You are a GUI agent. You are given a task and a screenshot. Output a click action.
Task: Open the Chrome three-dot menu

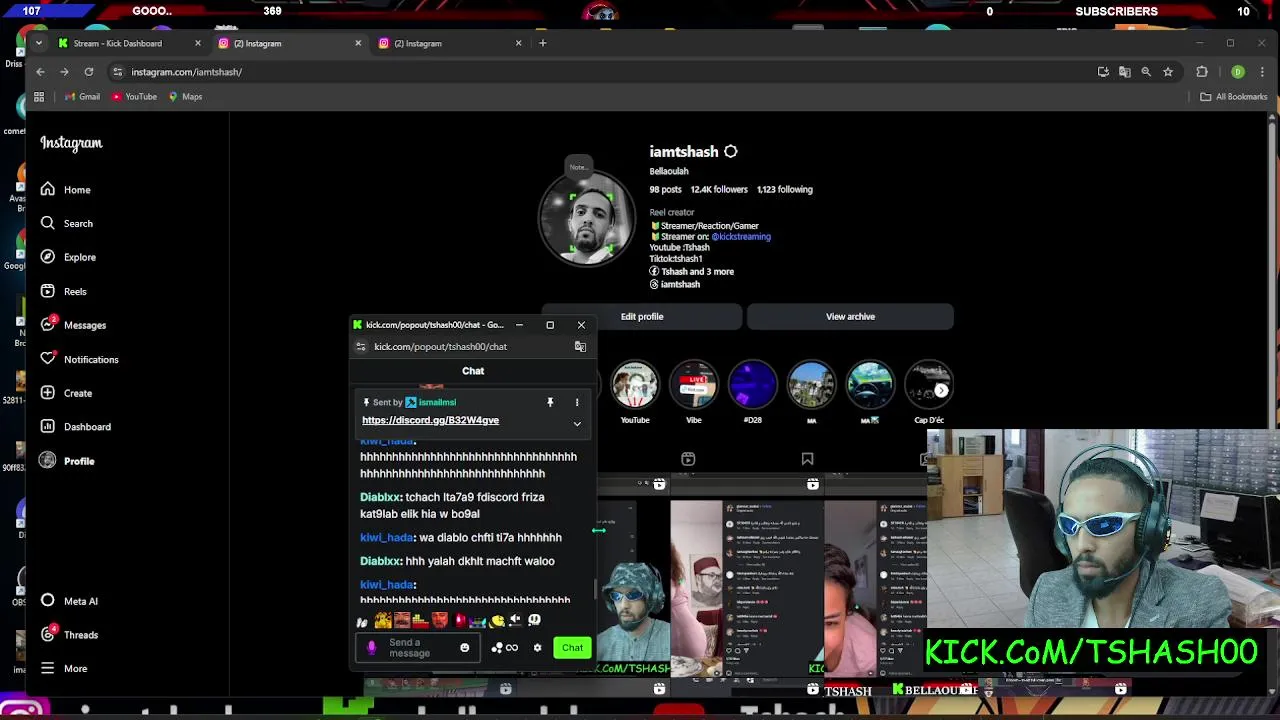[1262, 72]
